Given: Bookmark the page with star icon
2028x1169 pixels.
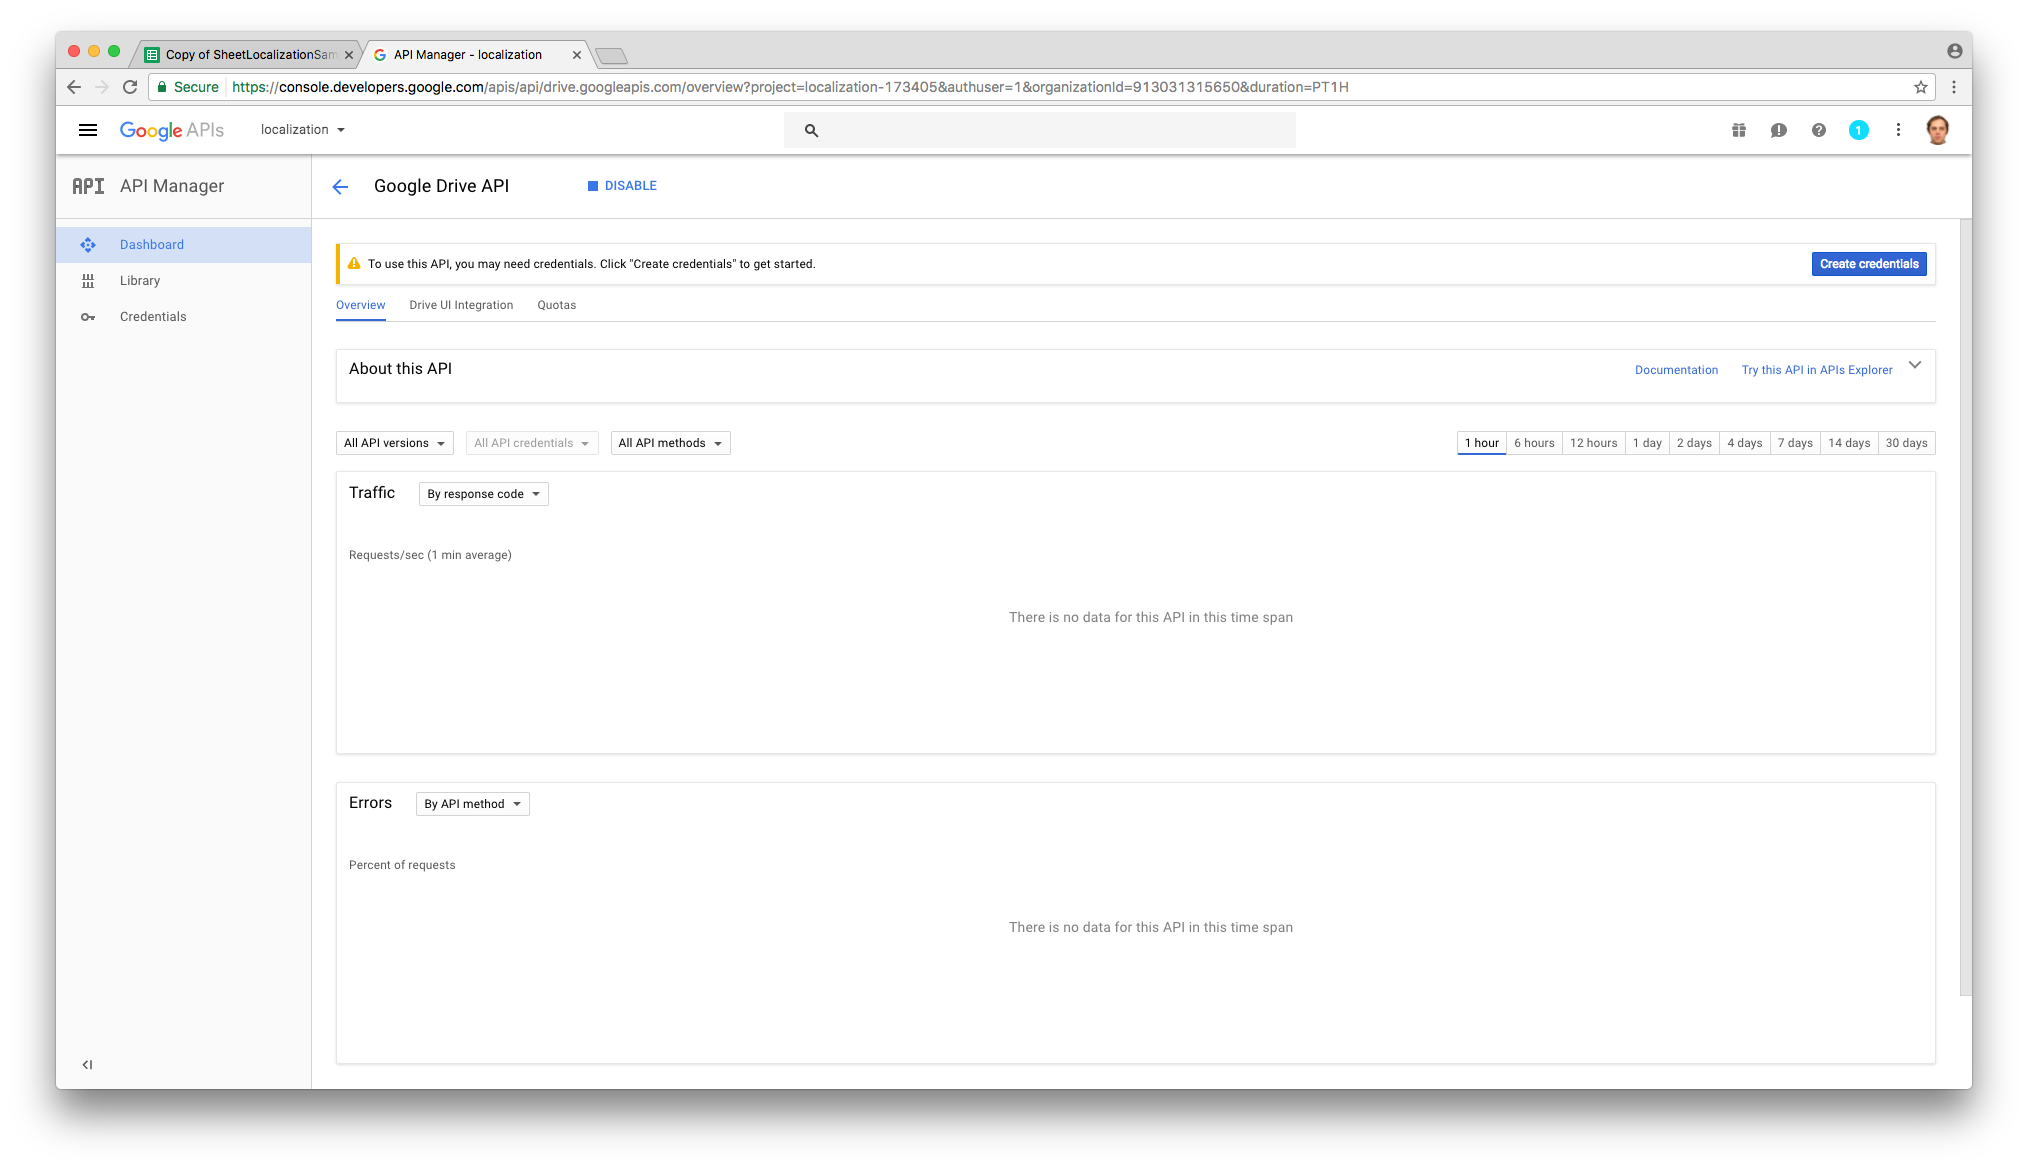Looking at the screenshot, I should pyautogui.click(x=1920, y=87).
